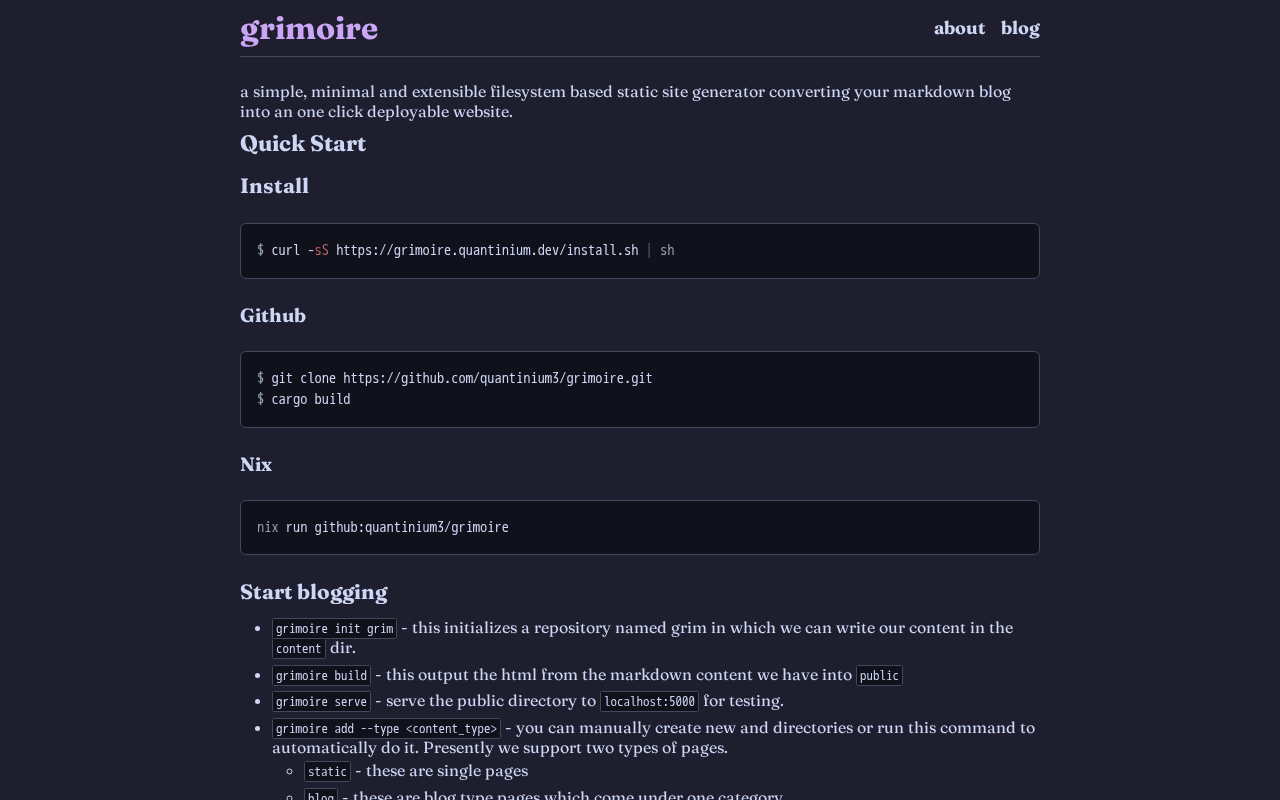Click the 'localhost:5000' inline code
The width and height of the screenshot is (1280, 800).
(649, 702)
